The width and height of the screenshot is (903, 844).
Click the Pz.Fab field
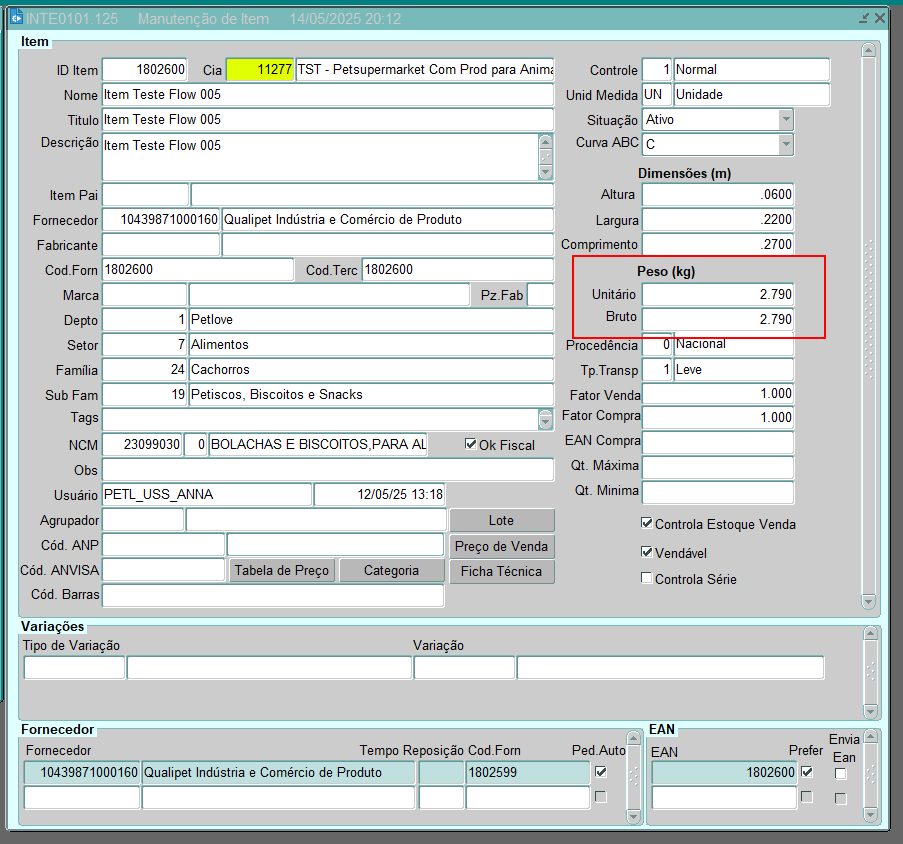coord(541,295)
